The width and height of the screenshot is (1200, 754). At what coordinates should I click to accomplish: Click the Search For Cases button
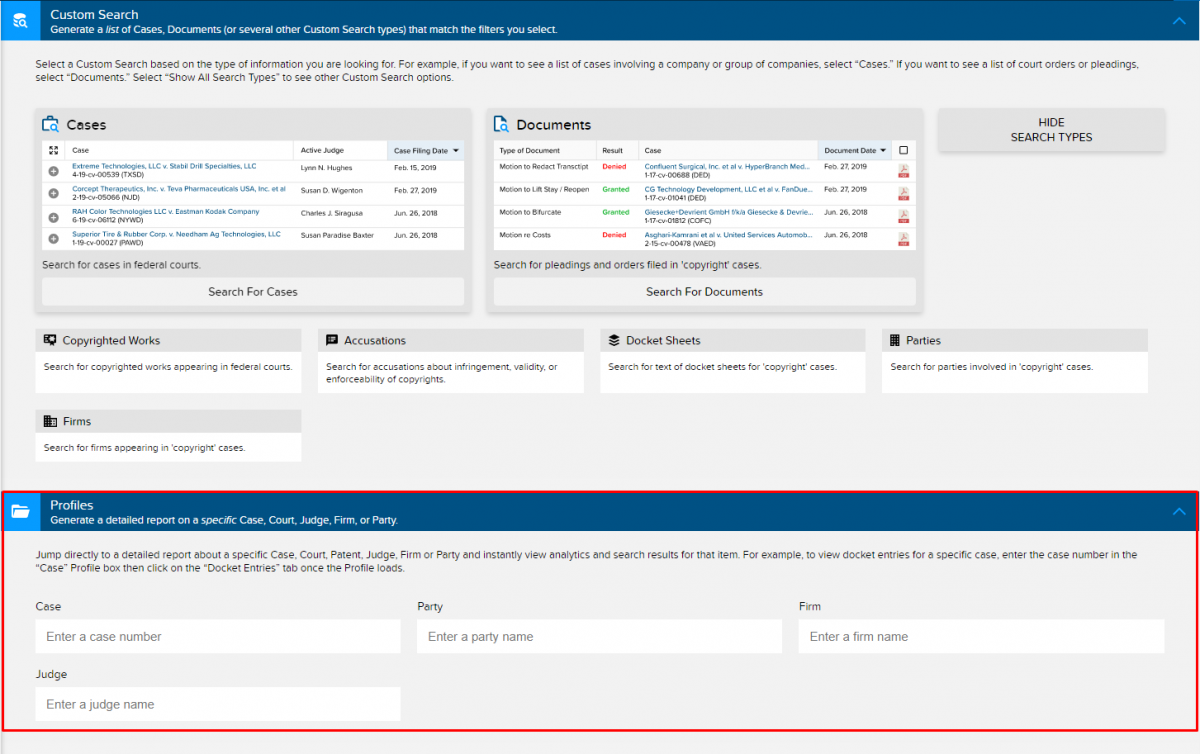253,292
